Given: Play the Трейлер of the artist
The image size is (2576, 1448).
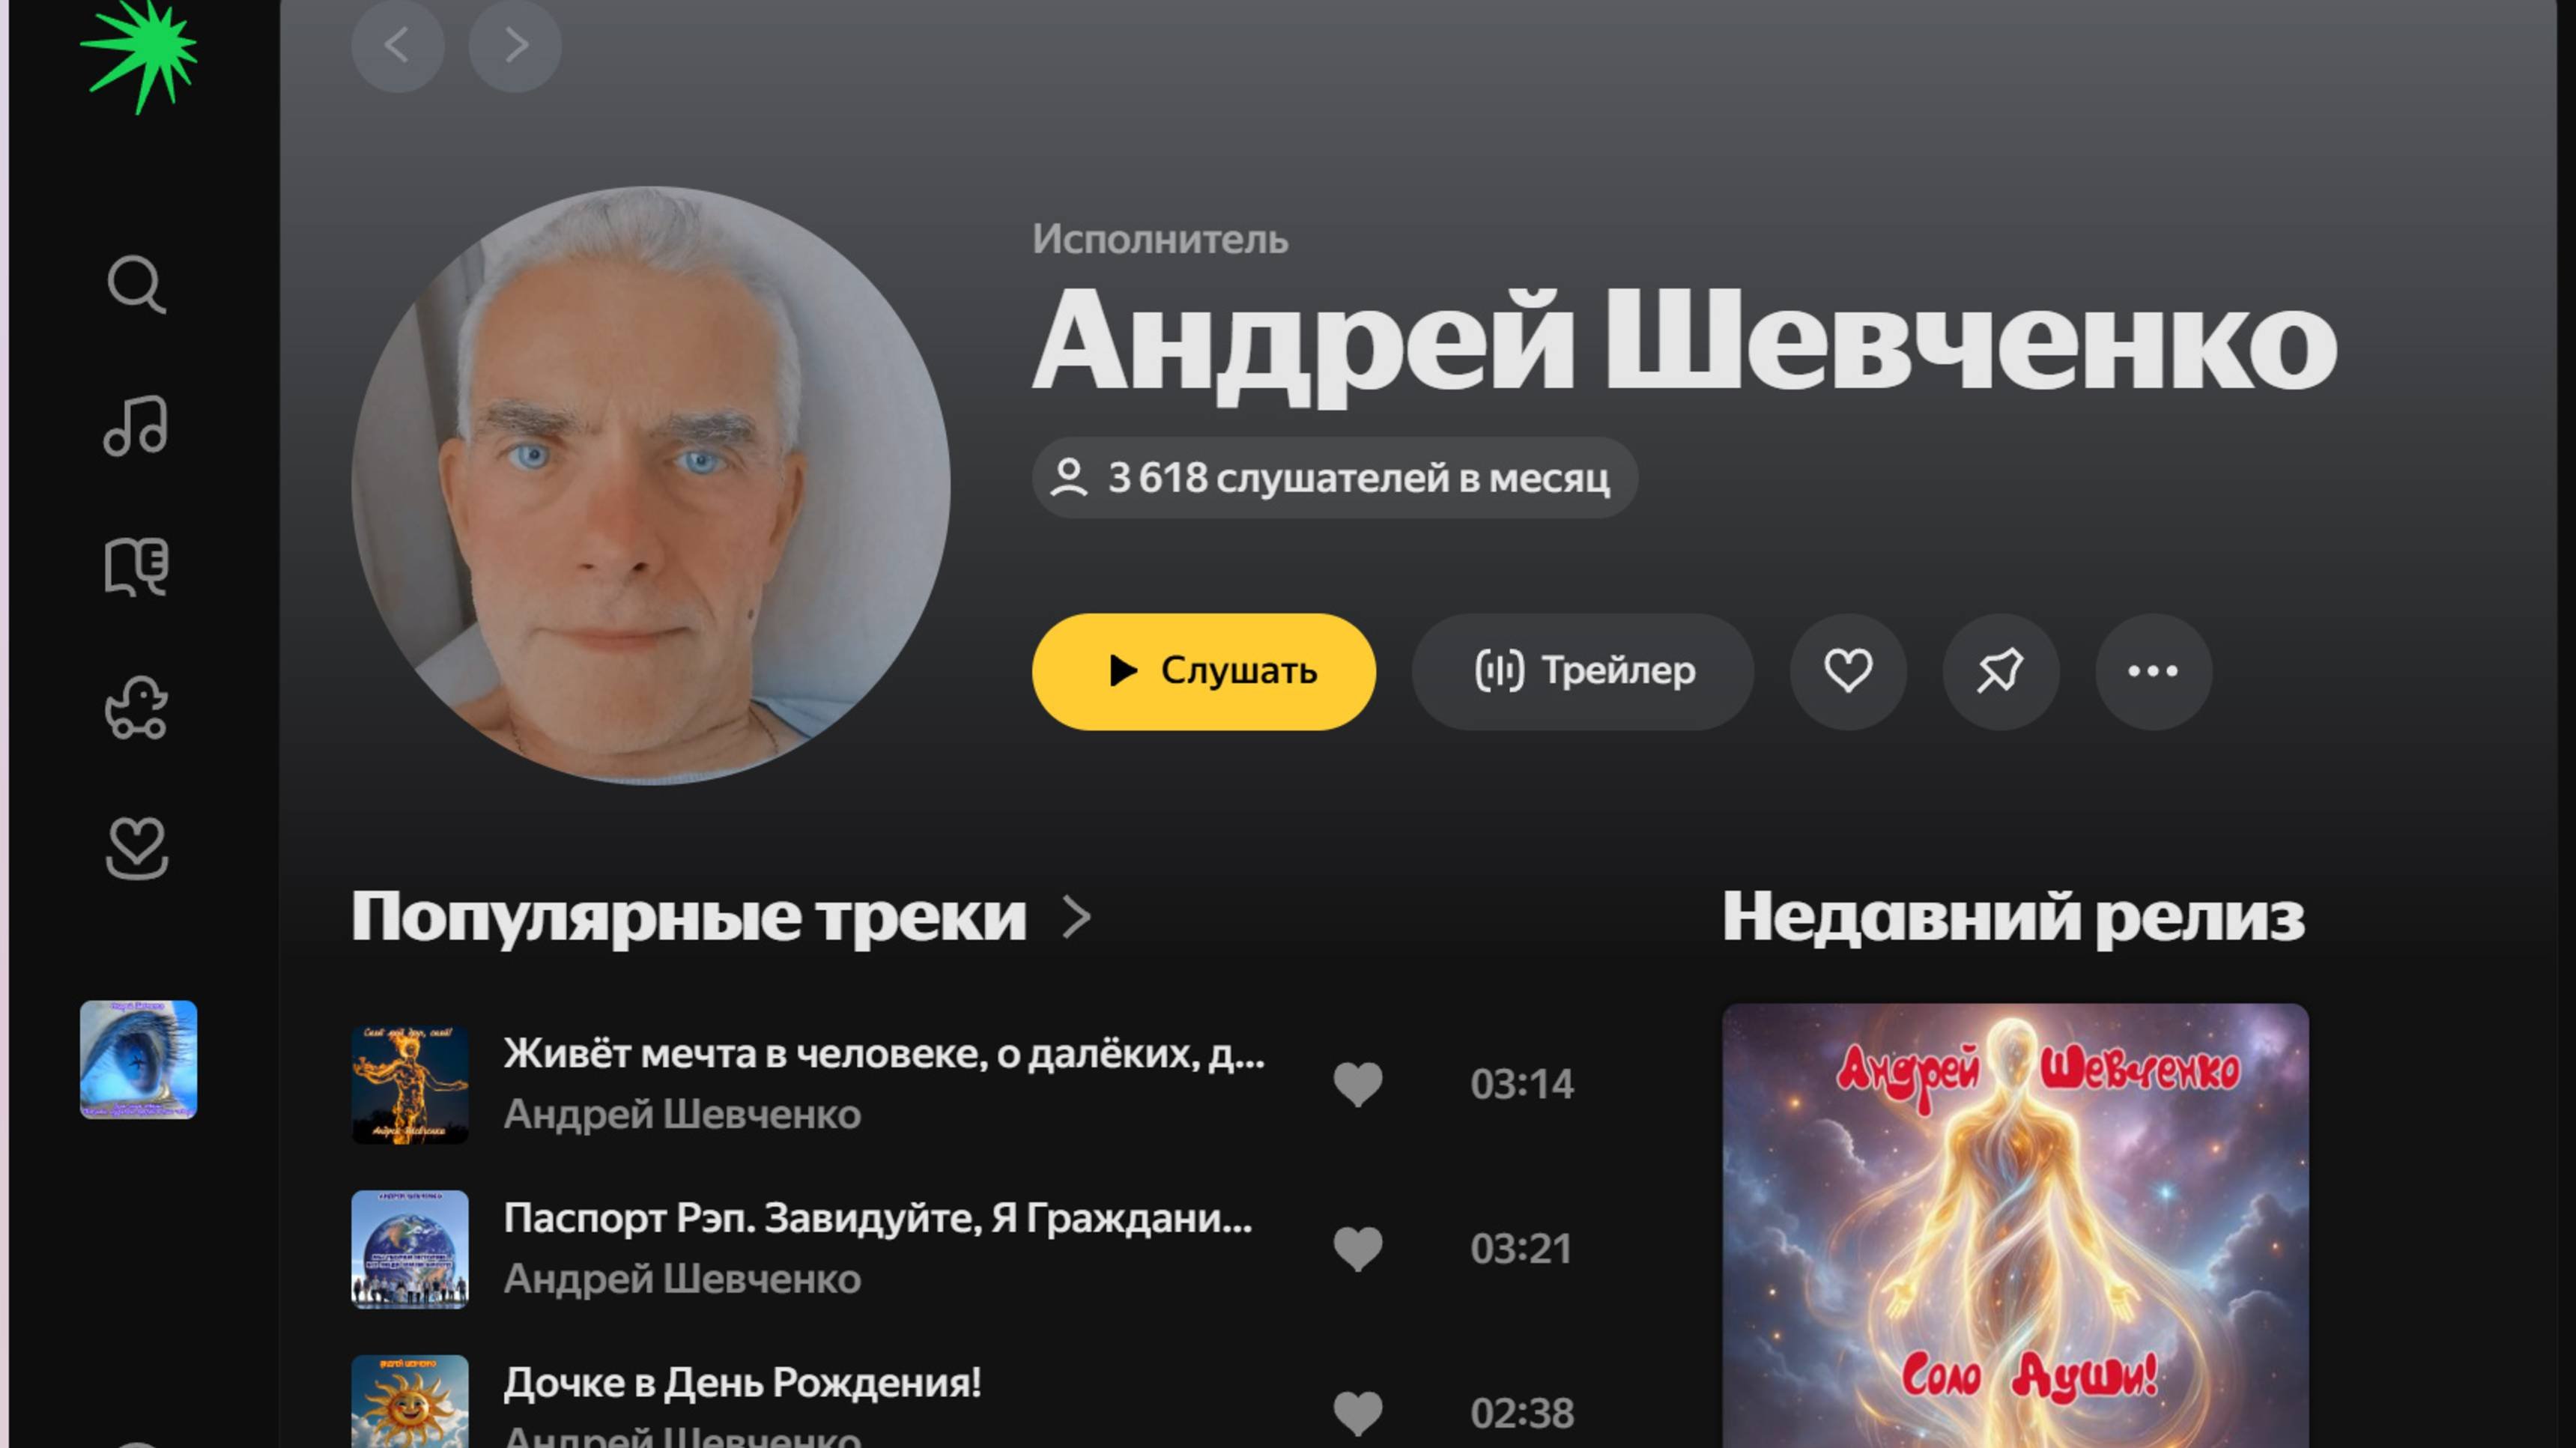Looking at the screenshot, I should (1583, 671).
